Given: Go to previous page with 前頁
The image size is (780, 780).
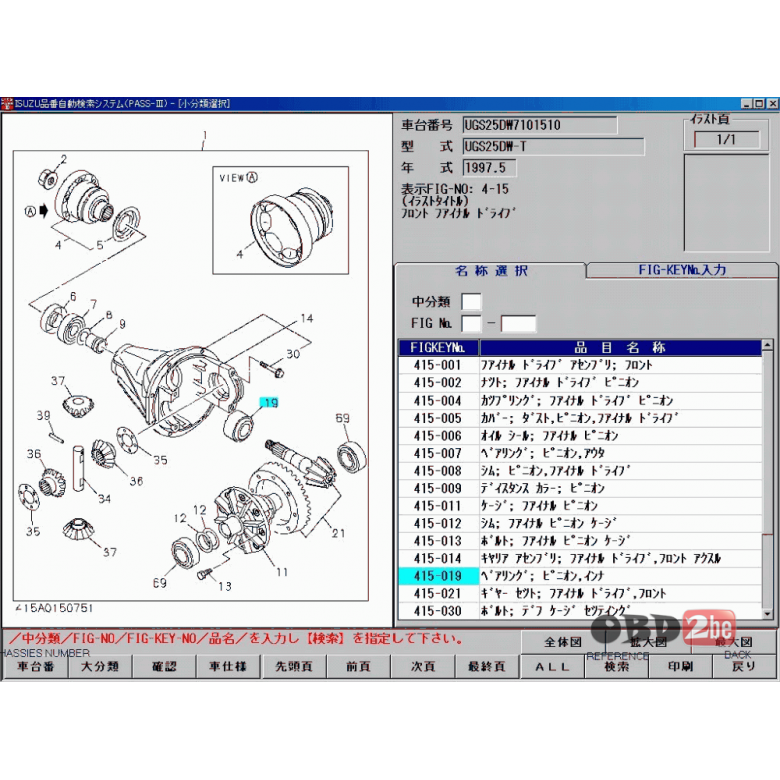Looking at the screenshot, I should 359,667.
